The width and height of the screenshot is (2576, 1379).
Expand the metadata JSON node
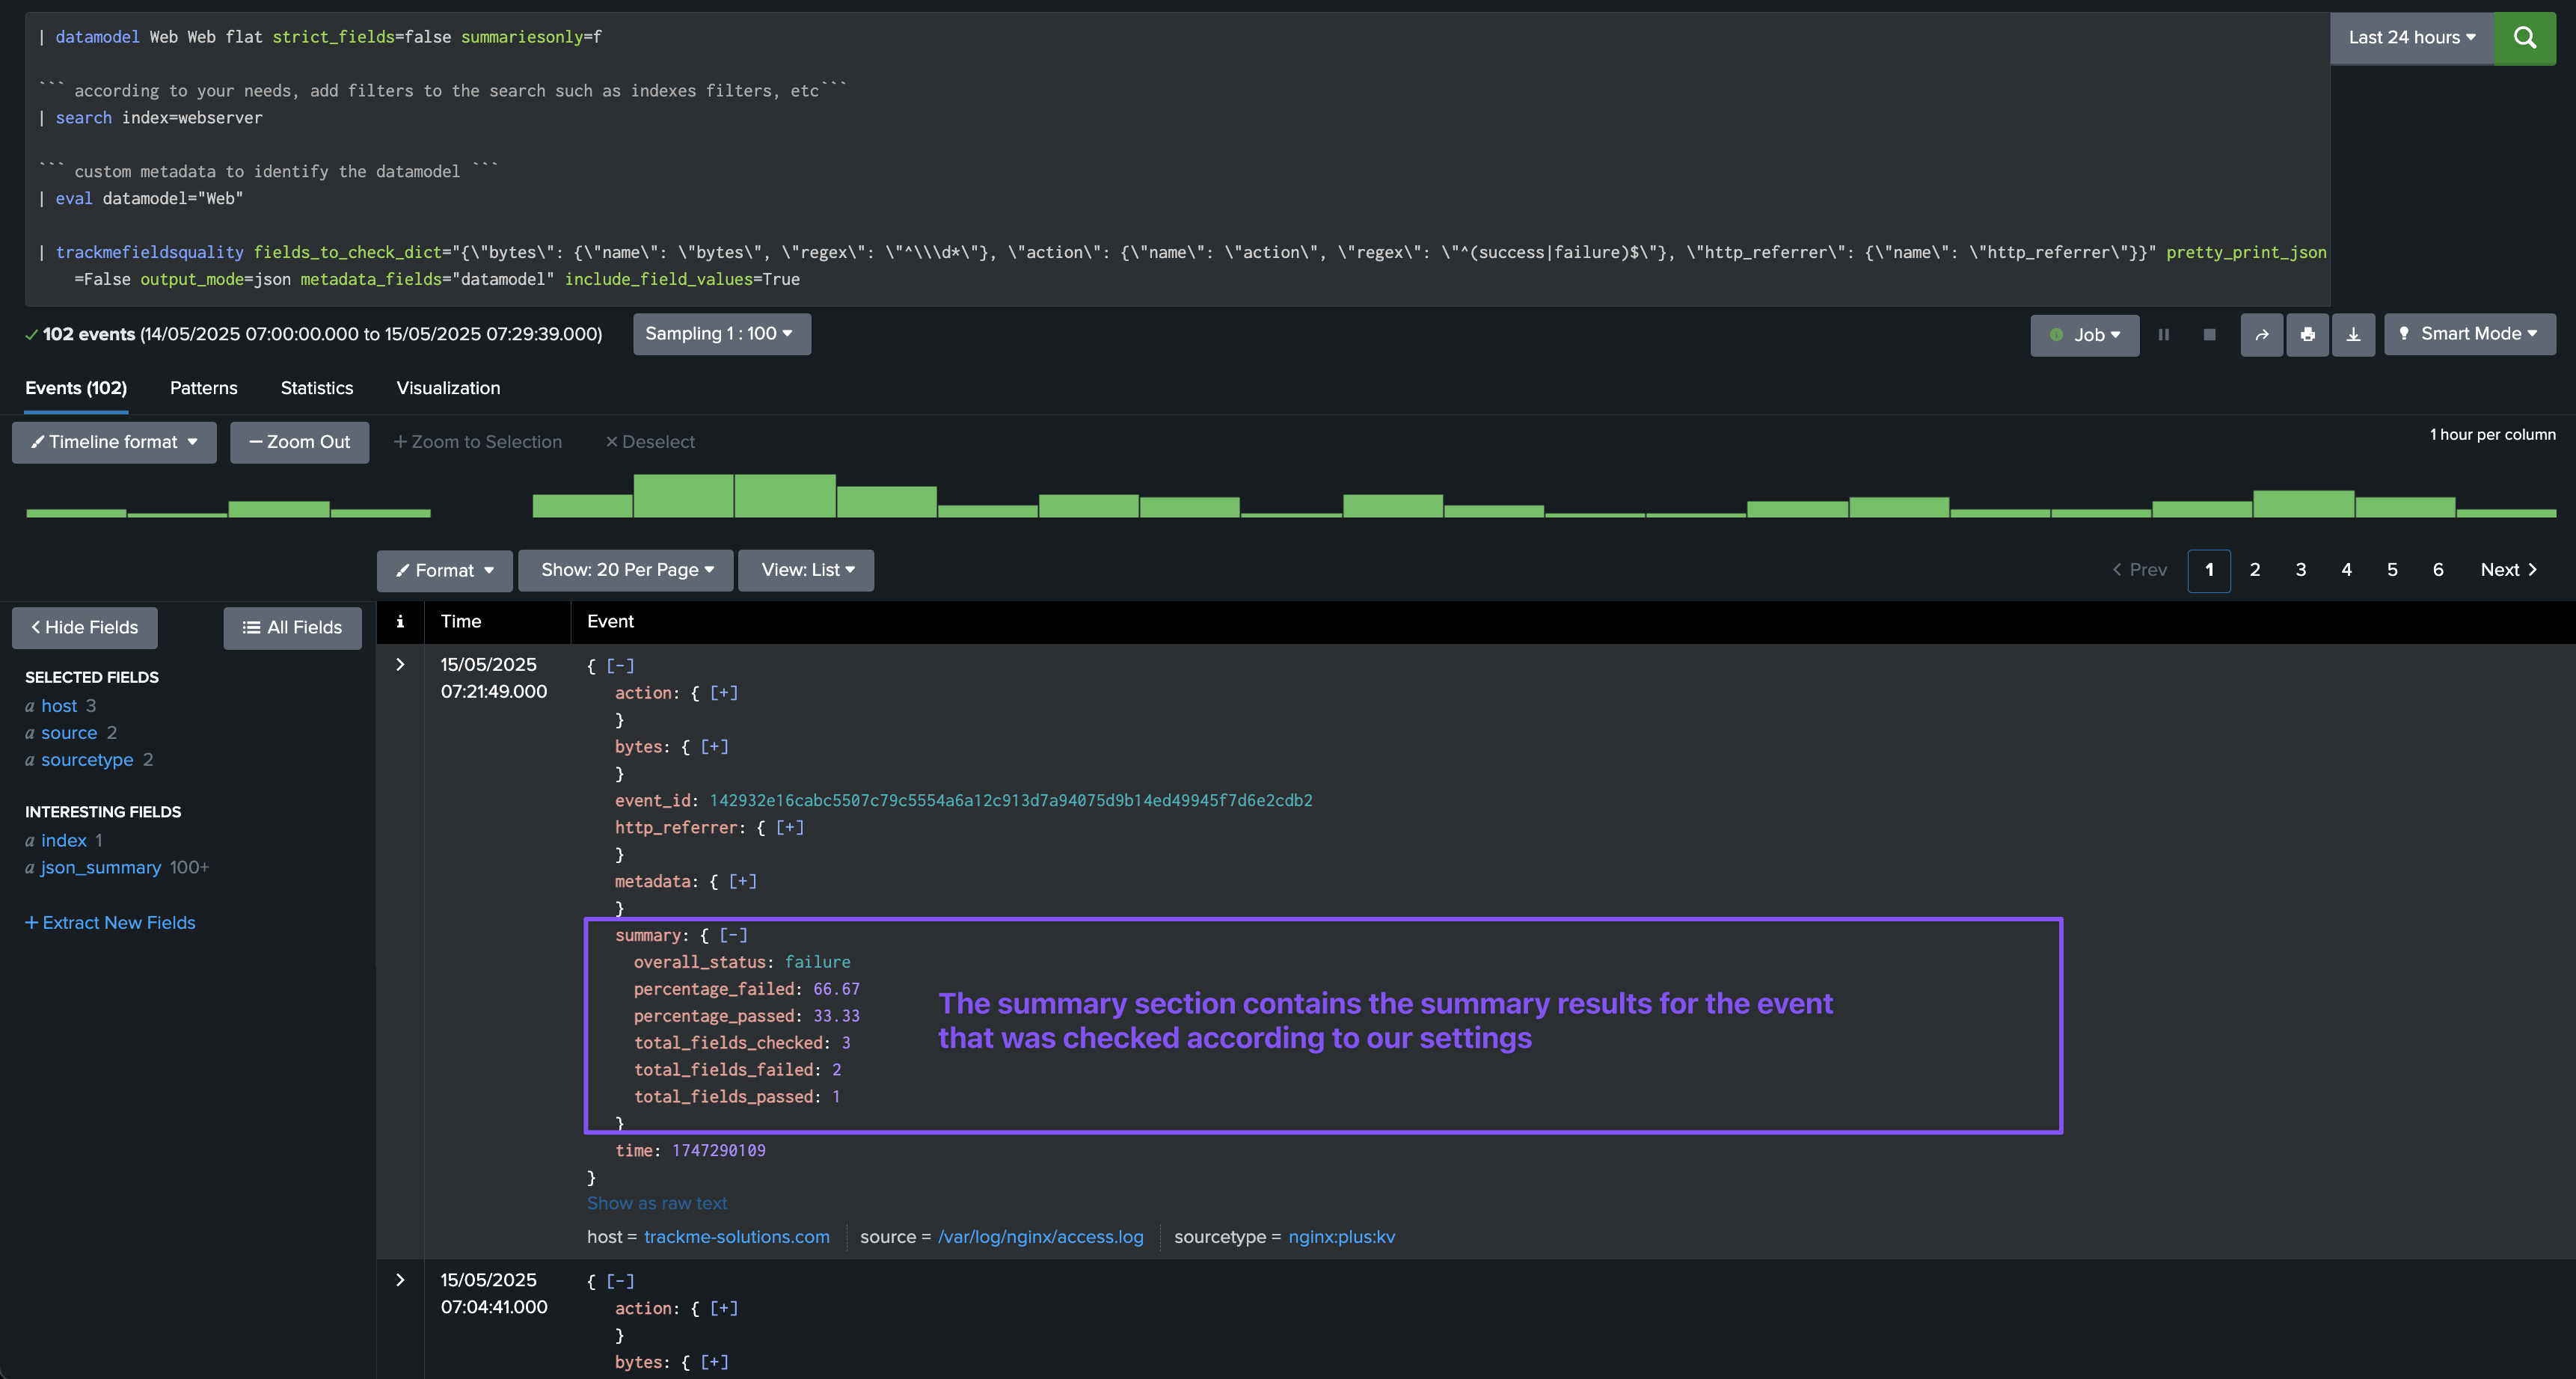point(742,881)
